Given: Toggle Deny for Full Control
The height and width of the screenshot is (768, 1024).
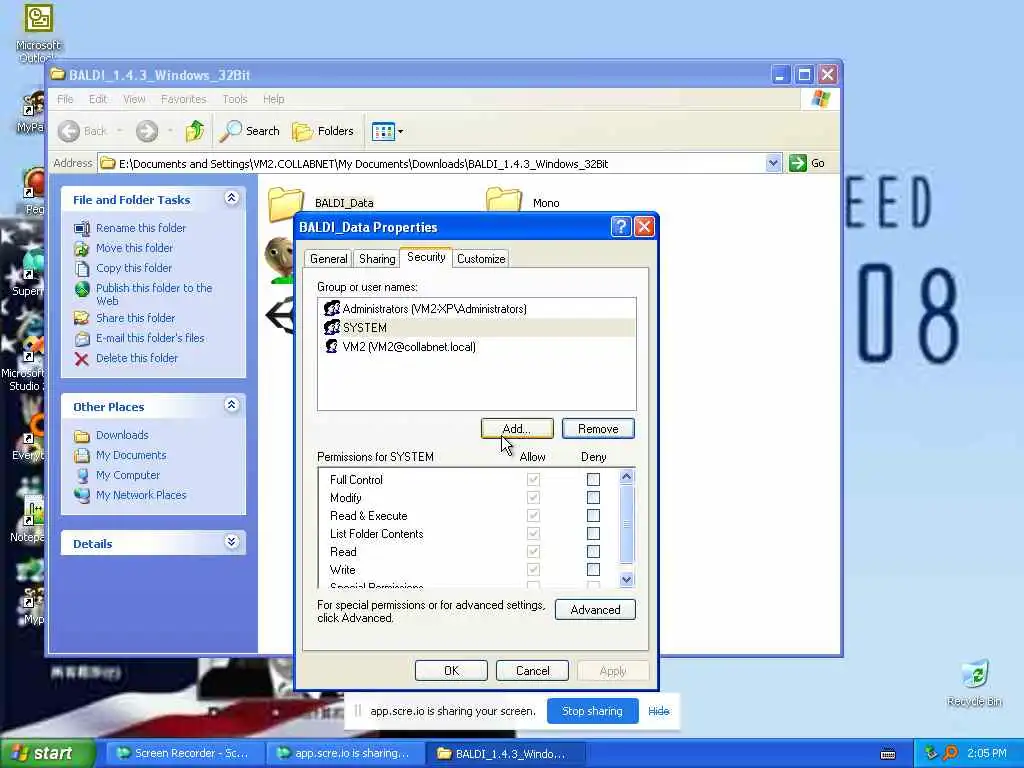Looking at the screenshot, I should (x=593, y=480).
